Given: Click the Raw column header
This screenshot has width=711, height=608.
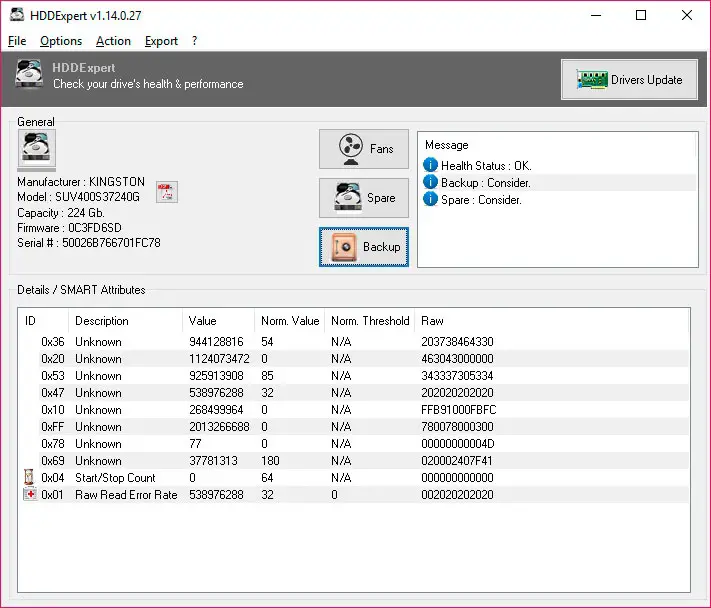Looking at the screenshot, I should pyautogui.click(x=432, y=321).
